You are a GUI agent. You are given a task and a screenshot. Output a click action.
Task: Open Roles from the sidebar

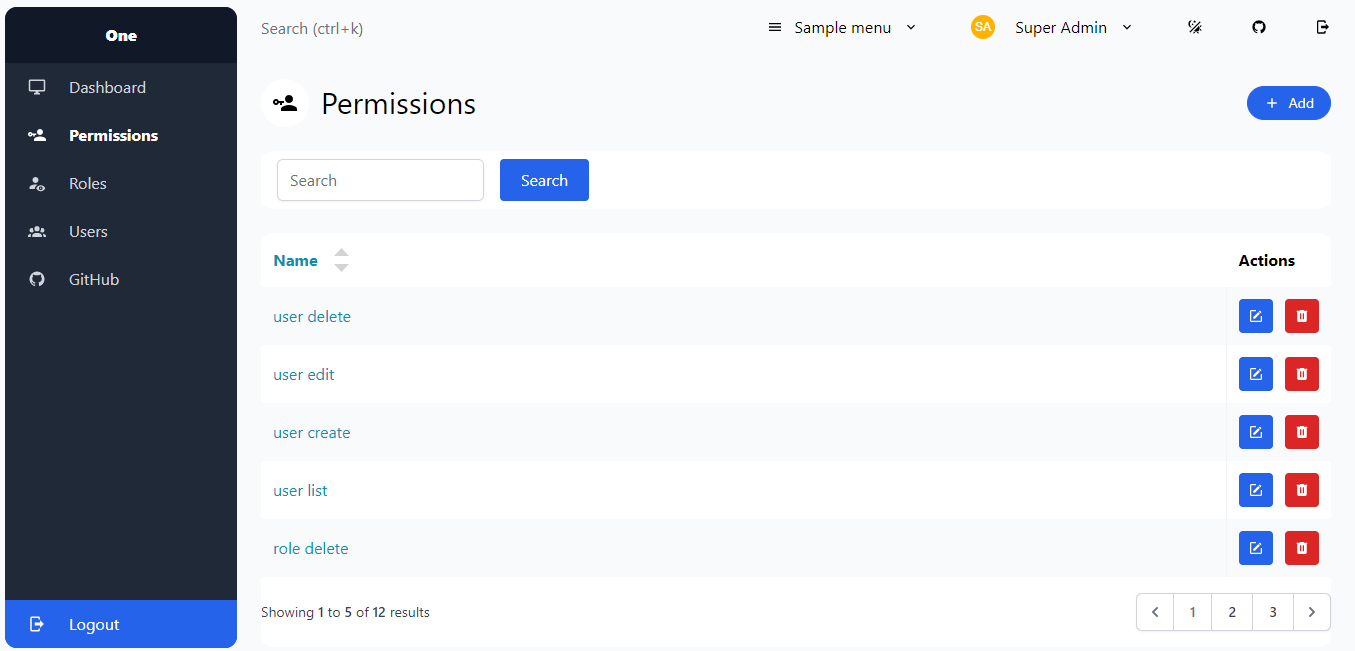(x=121, y=183)
